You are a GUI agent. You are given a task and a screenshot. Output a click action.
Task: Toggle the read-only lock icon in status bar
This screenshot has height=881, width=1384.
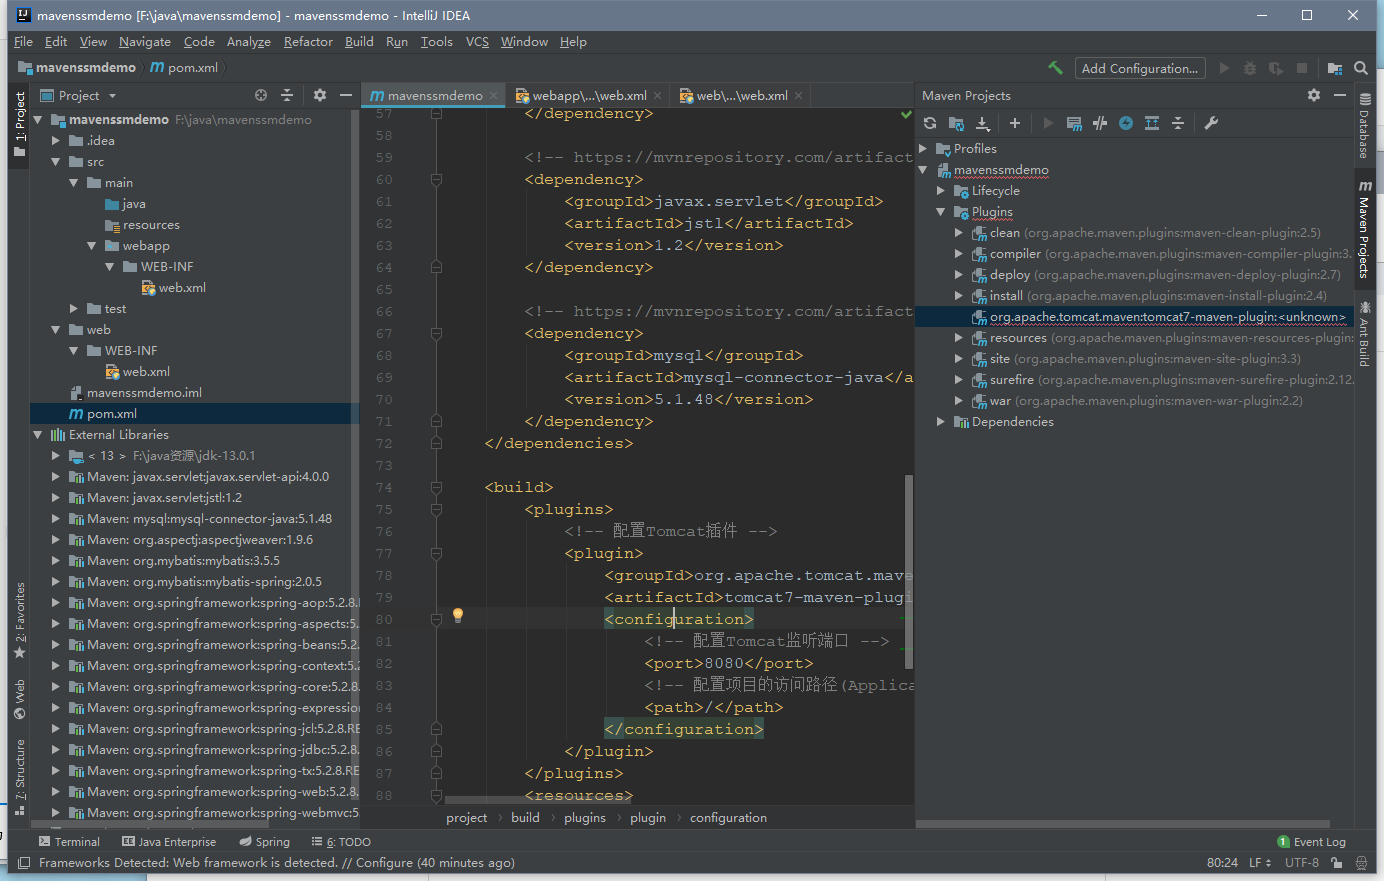tap(1336, 862)
